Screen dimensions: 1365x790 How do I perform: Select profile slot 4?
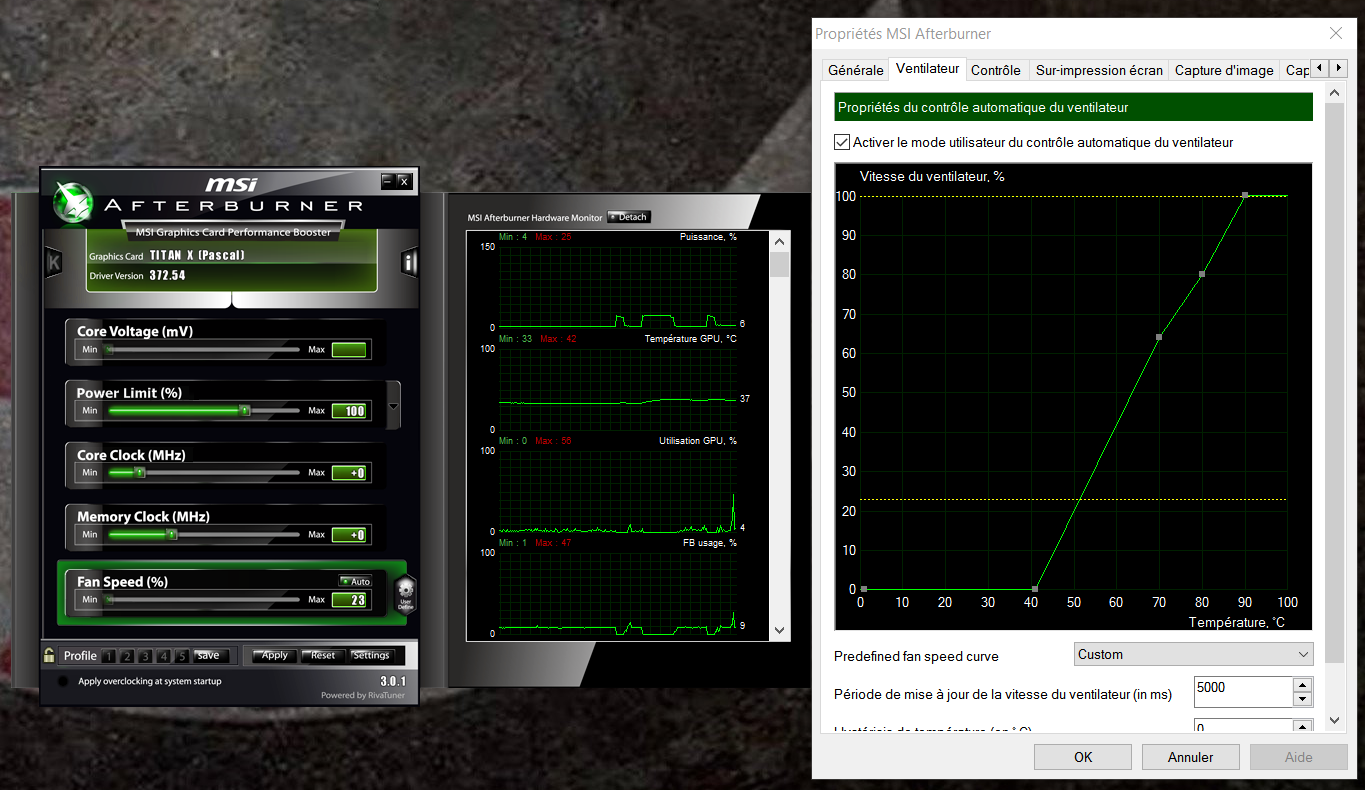click(164, 656)
